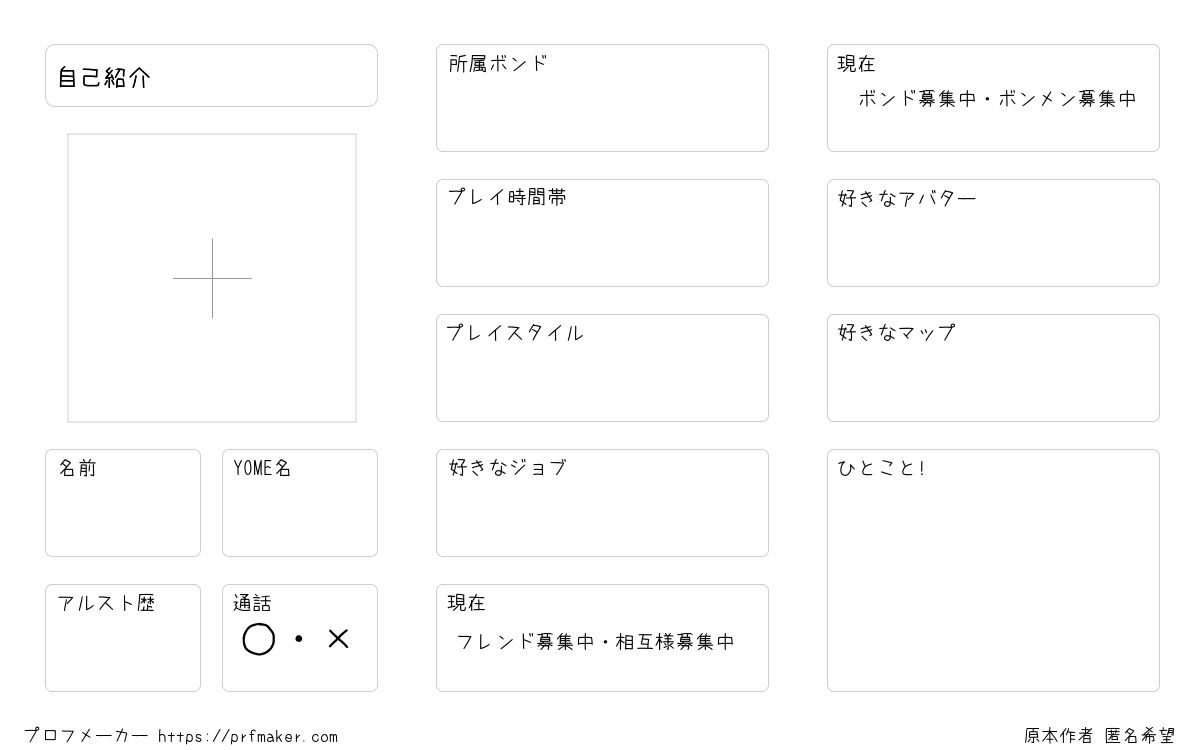
Task: Click the 好きなマップ field
Action: pyautogui.click(x=993, y=368)
